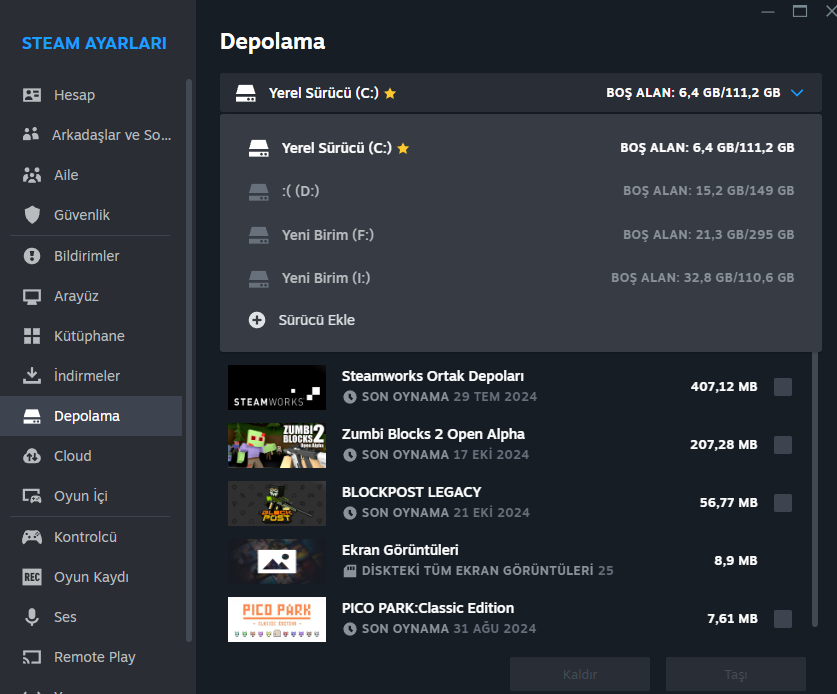The image size is (837, 694).
Task: Click the Cloud sync icon
Action: [31, 456]
